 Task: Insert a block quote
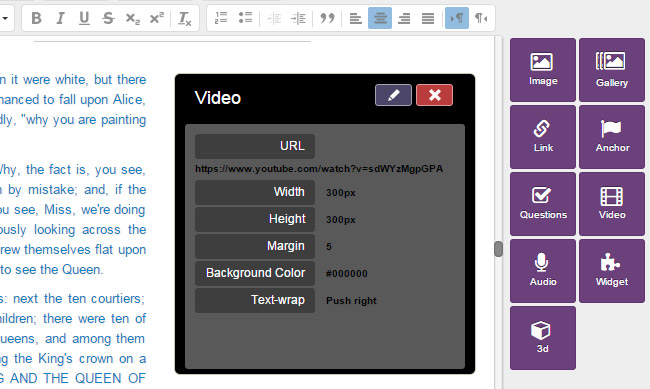pyautogui.click(x=327, y=18)
